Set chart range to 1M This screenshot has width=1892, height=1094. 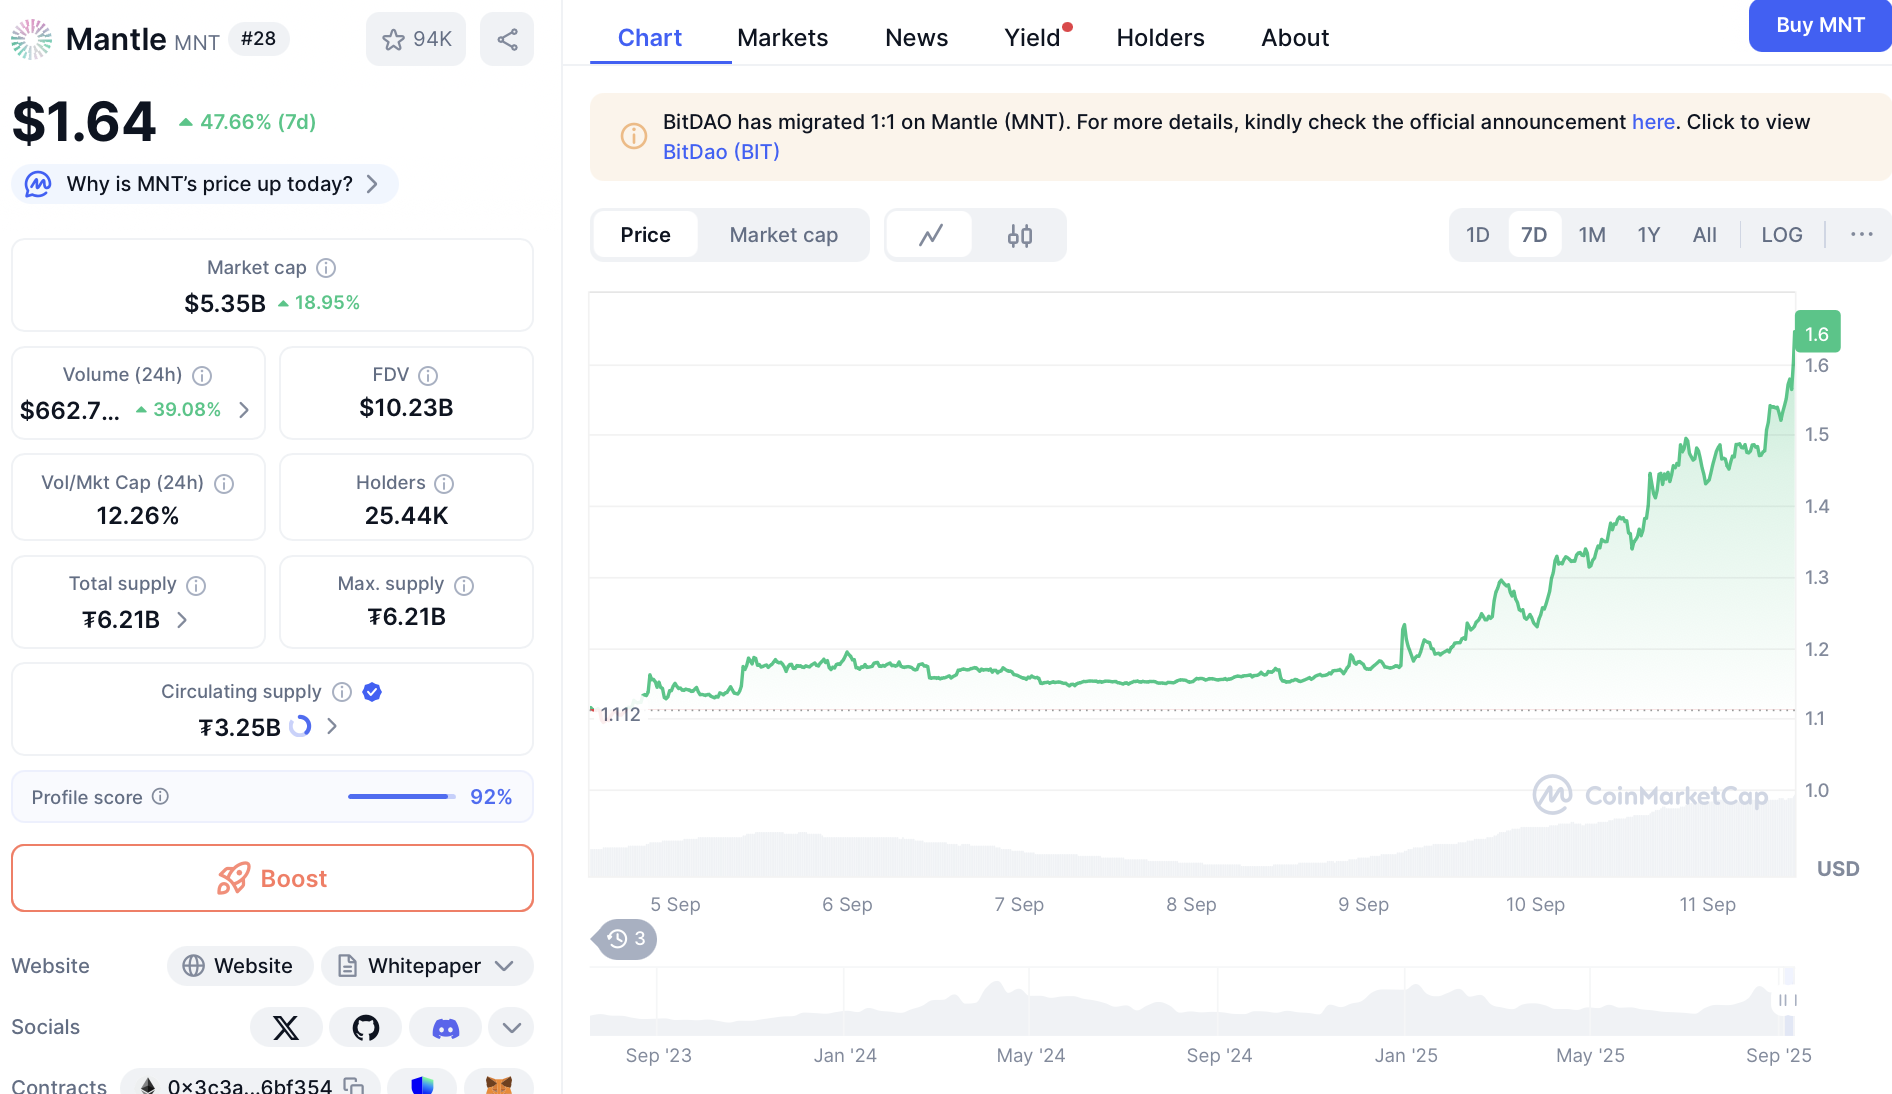point(1592,235)
